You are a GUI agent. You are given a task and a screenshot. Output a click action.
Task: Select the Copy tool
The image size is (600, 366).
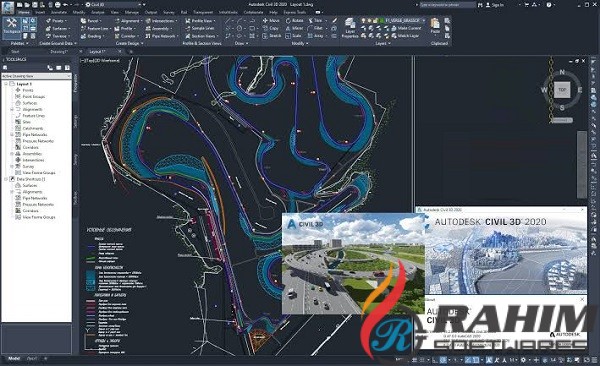pyautogui.click(x=271, y=28)
